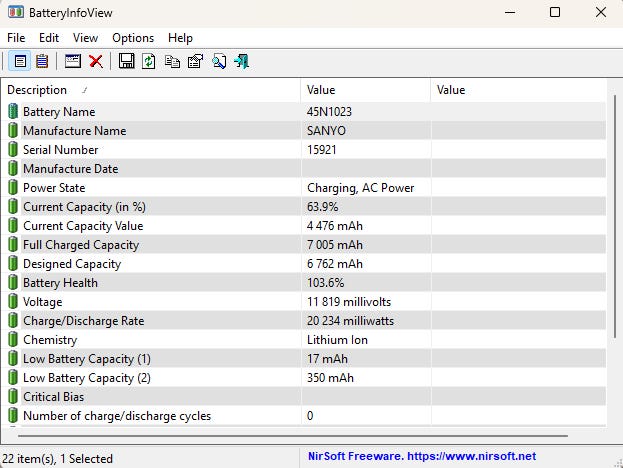Click the serial value 15921
The height and width of the screenshot is (468, 623).
322,150
